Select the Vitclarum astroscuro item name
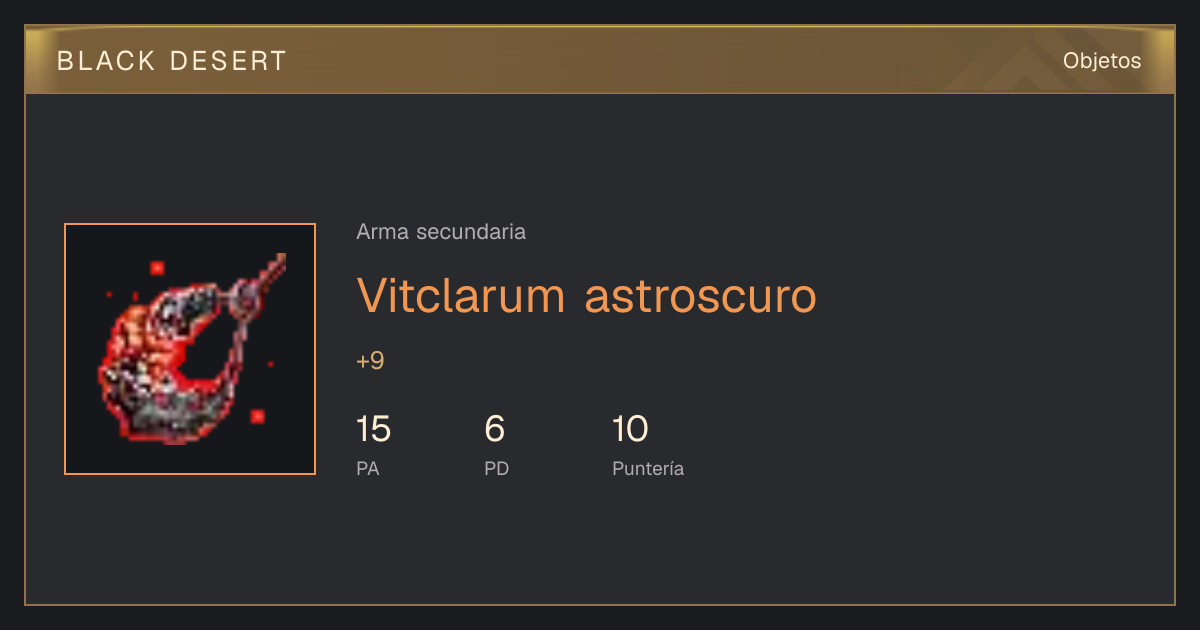Screen dimensions: 1200x630 [x=586, y=296]
